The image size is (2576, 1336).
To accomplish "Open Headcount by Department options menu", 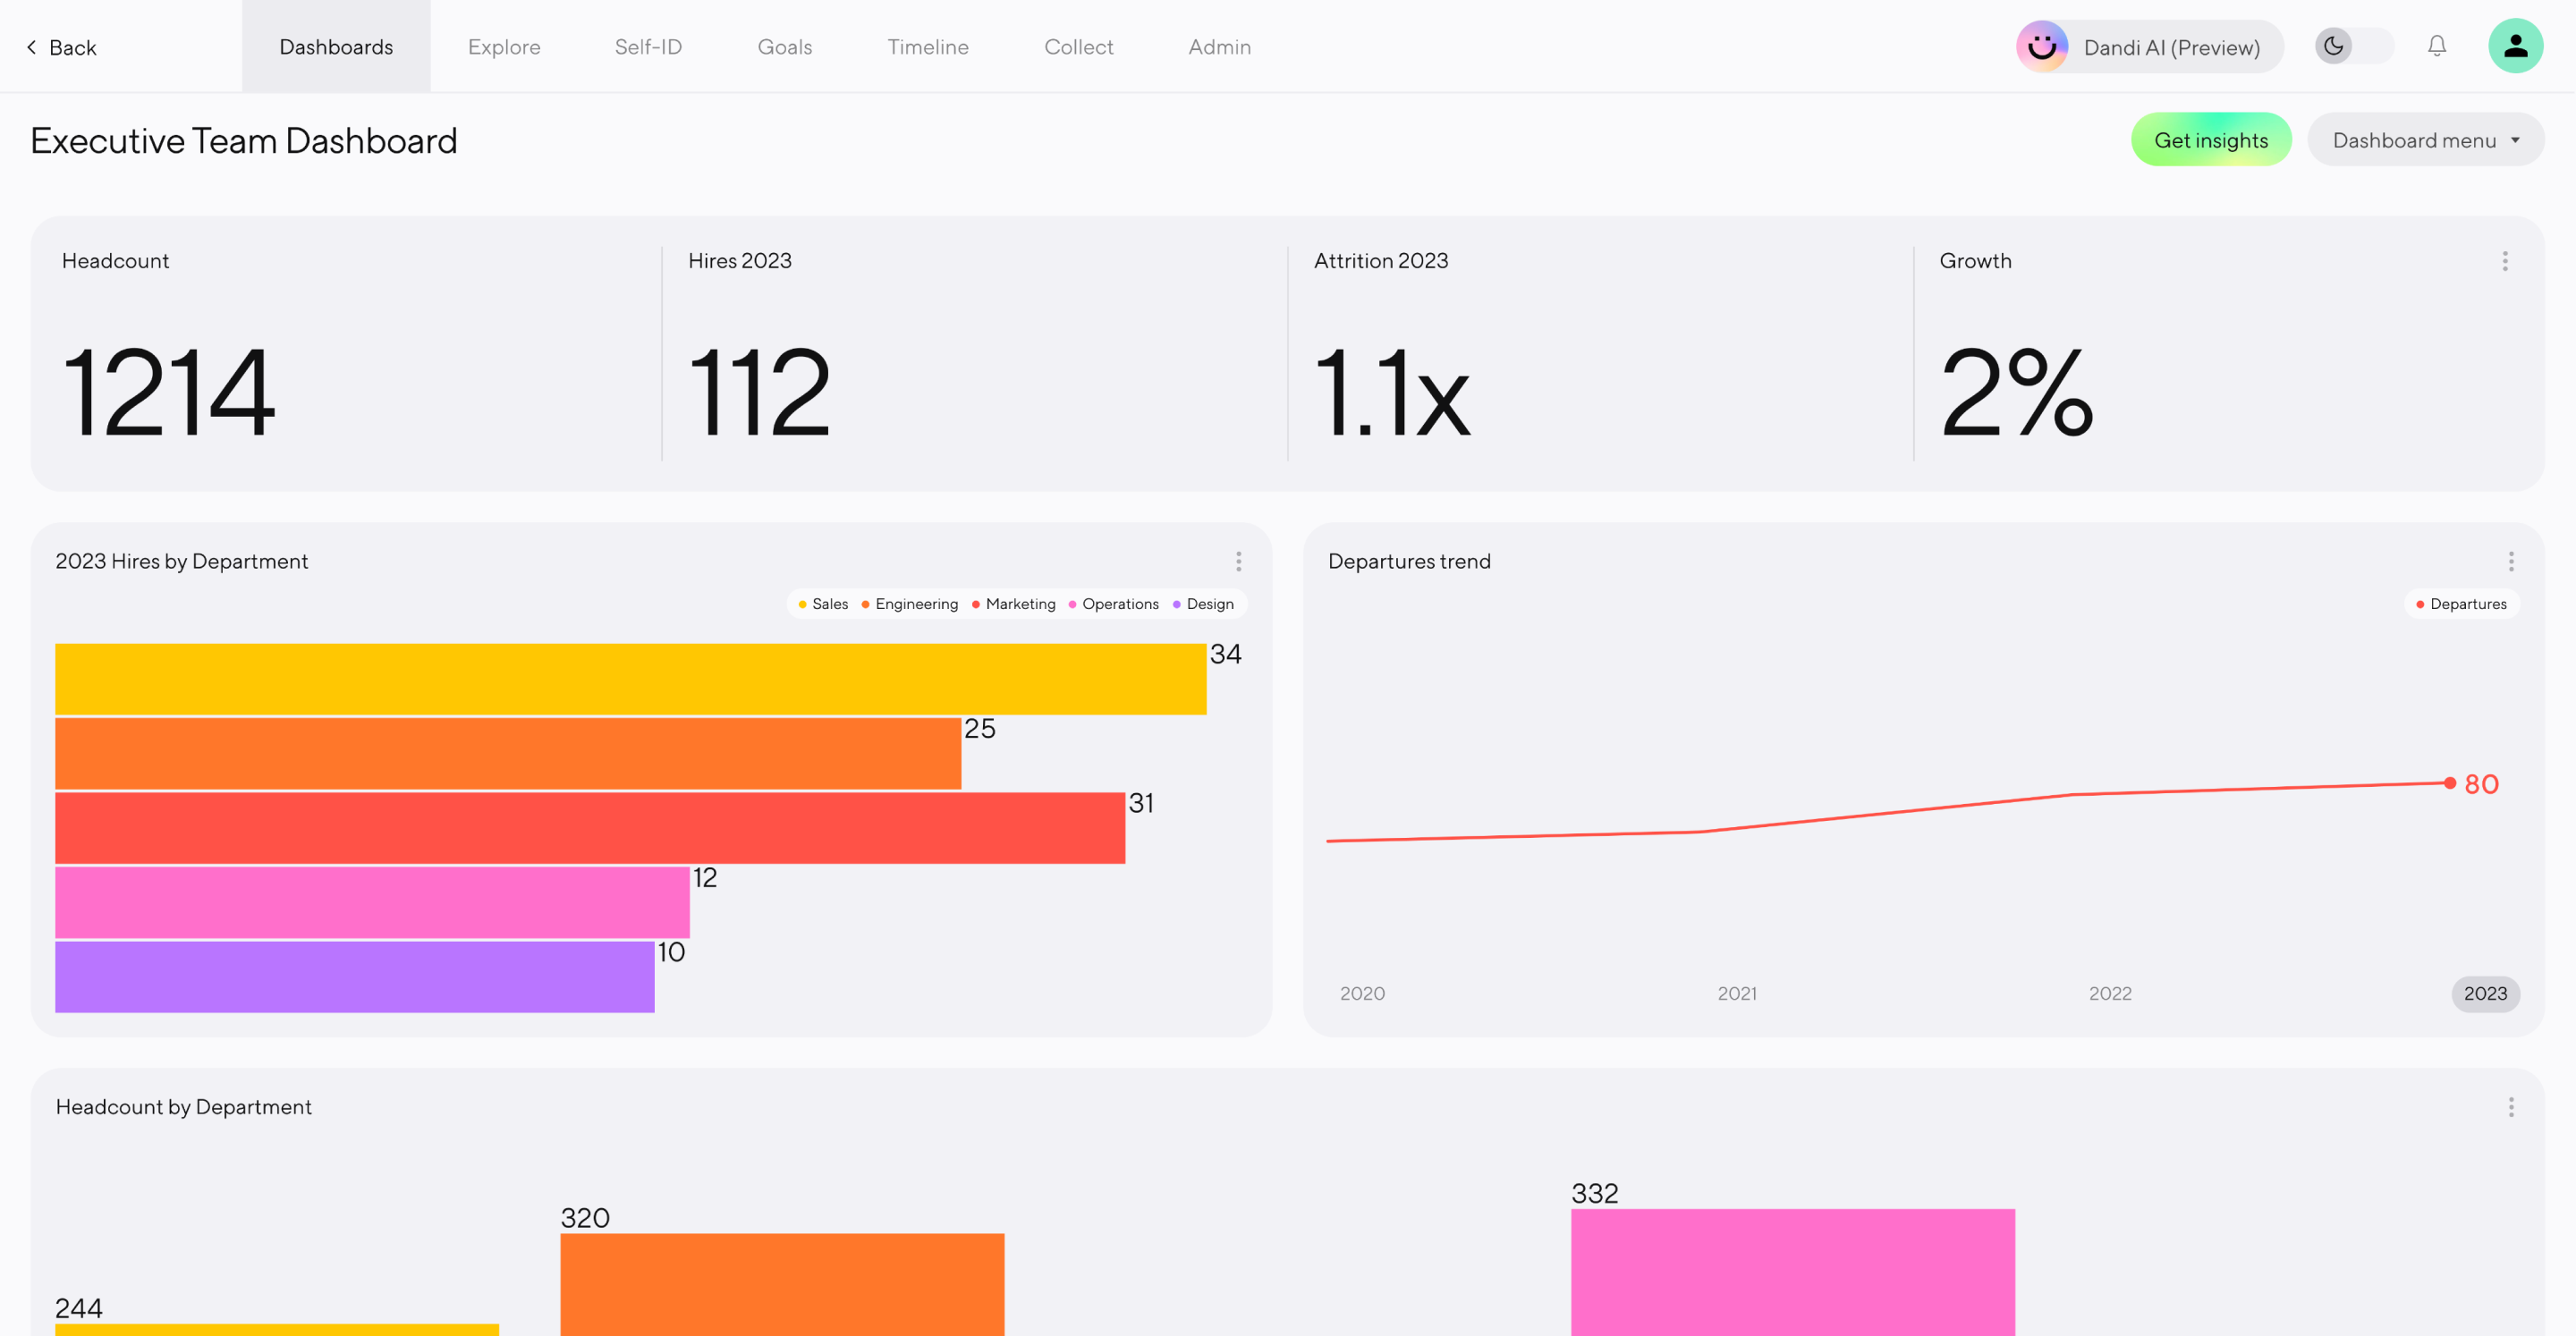I will pyautogui.click(x=2511, y=1107).
